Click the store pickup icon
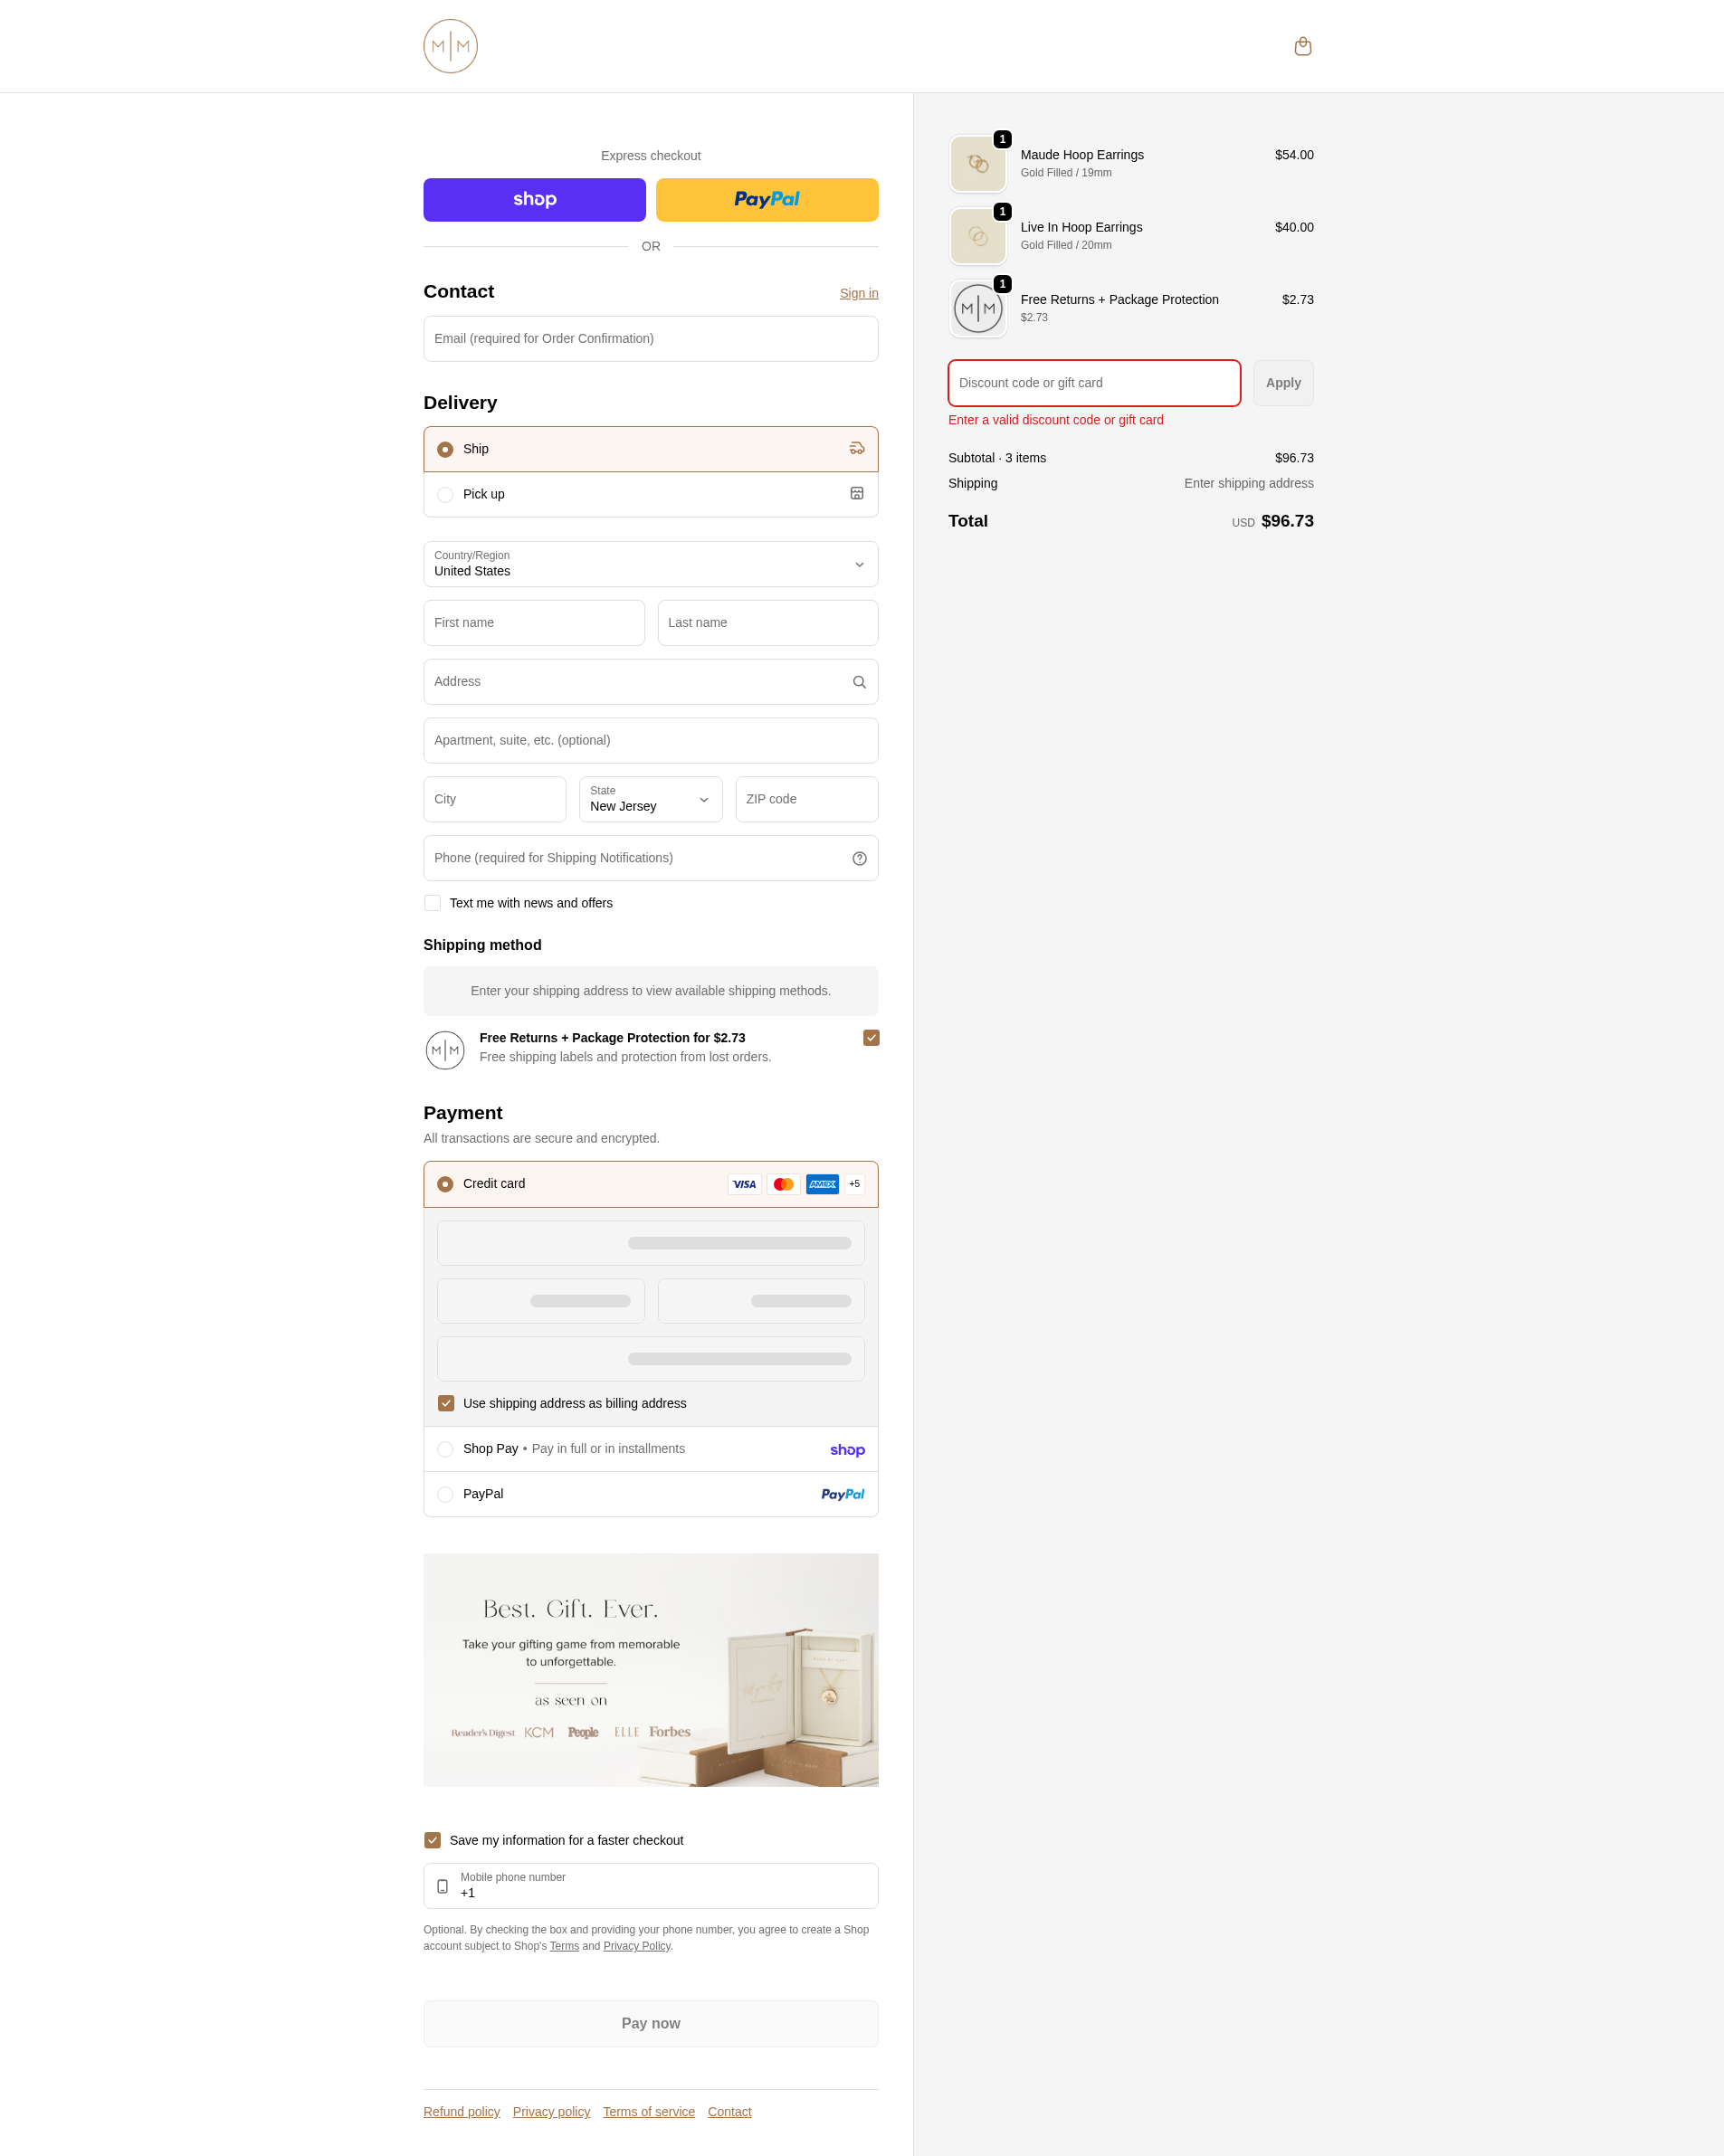This screenshot has height=2156, width=1724. pyautogui.click(x=857, y=494)
